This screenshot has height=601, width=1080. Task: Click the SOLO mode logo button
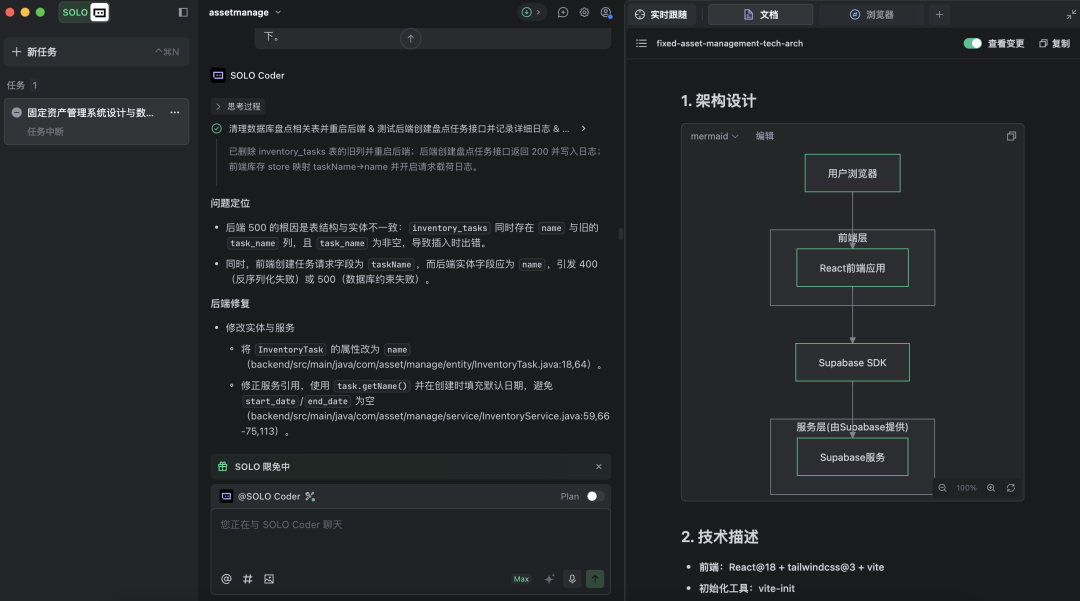point(84,12)
